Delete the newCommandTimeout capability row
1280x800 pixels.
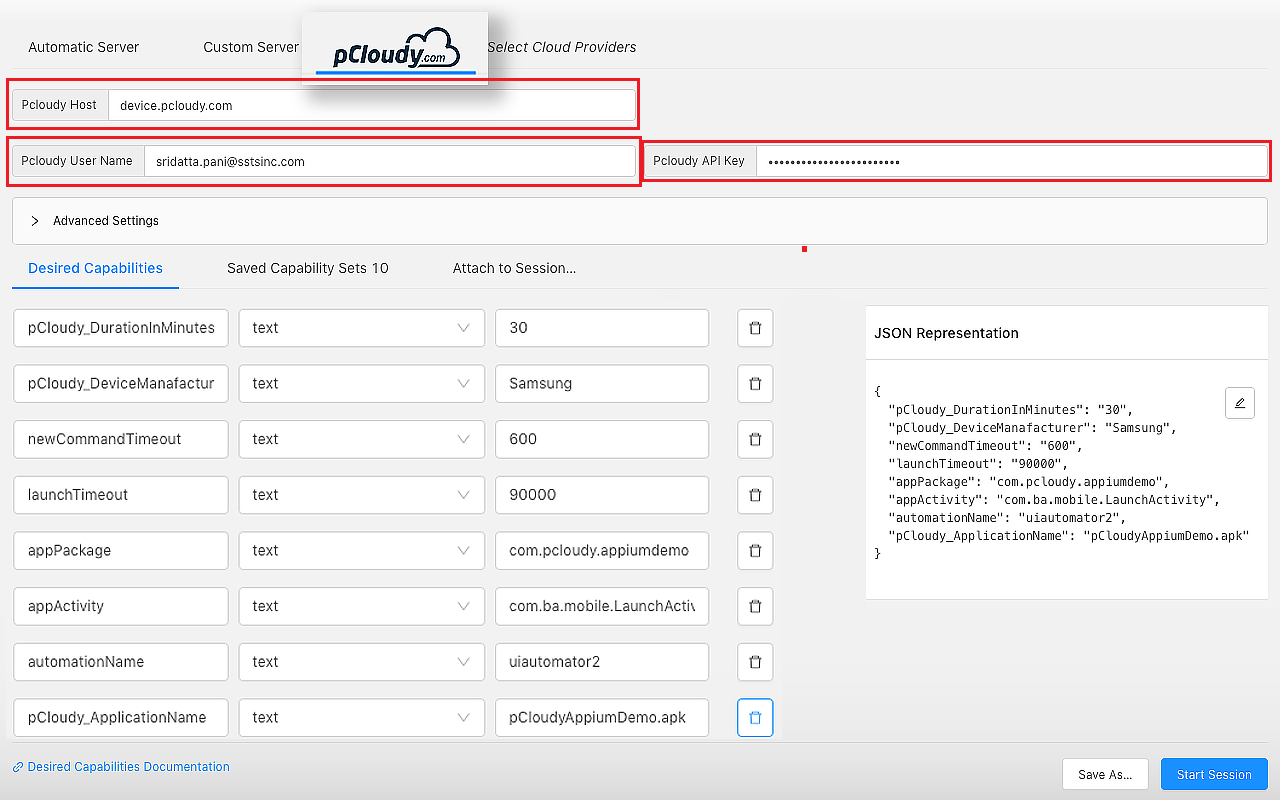click(x=755, y=439)
